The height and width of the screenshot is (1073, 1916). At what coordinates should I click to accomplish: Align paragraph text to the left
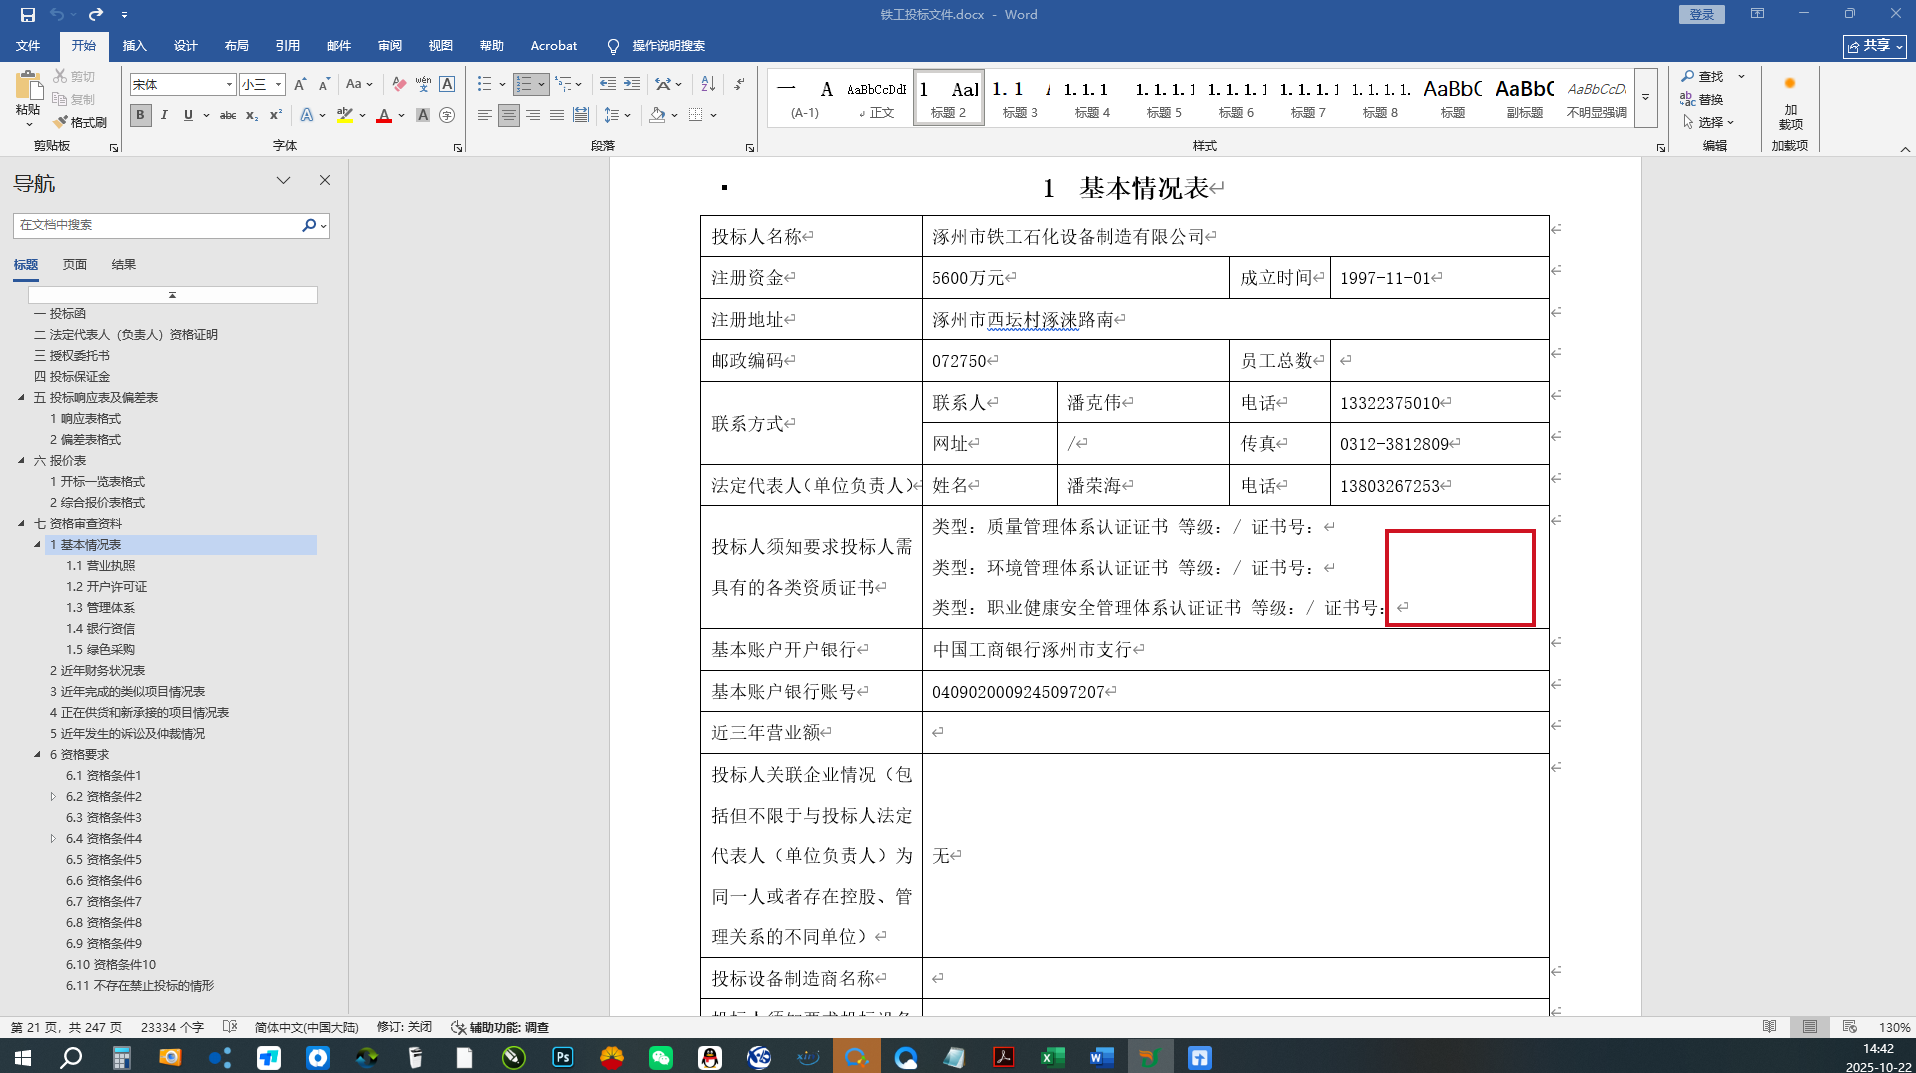pyautogui.click(x=484, y=115)
